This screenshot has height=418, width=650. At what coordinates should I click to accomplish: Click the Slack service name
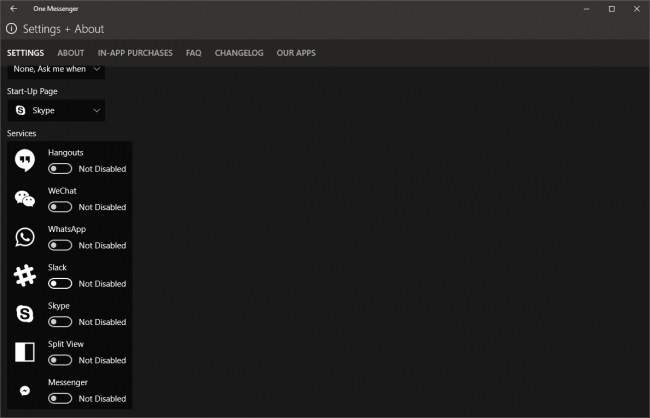pyautogui.click(x=57, y=267)
